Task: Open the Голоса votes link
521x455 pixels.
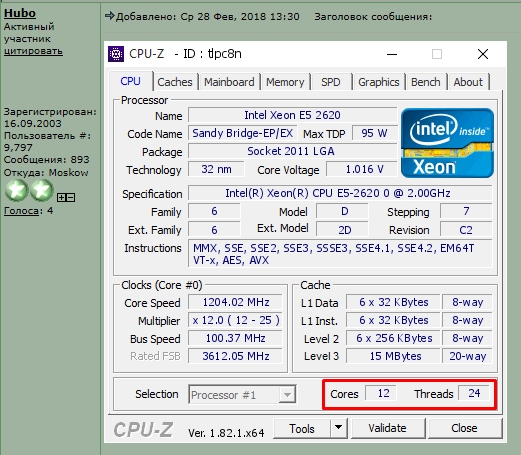Action: 21,211
